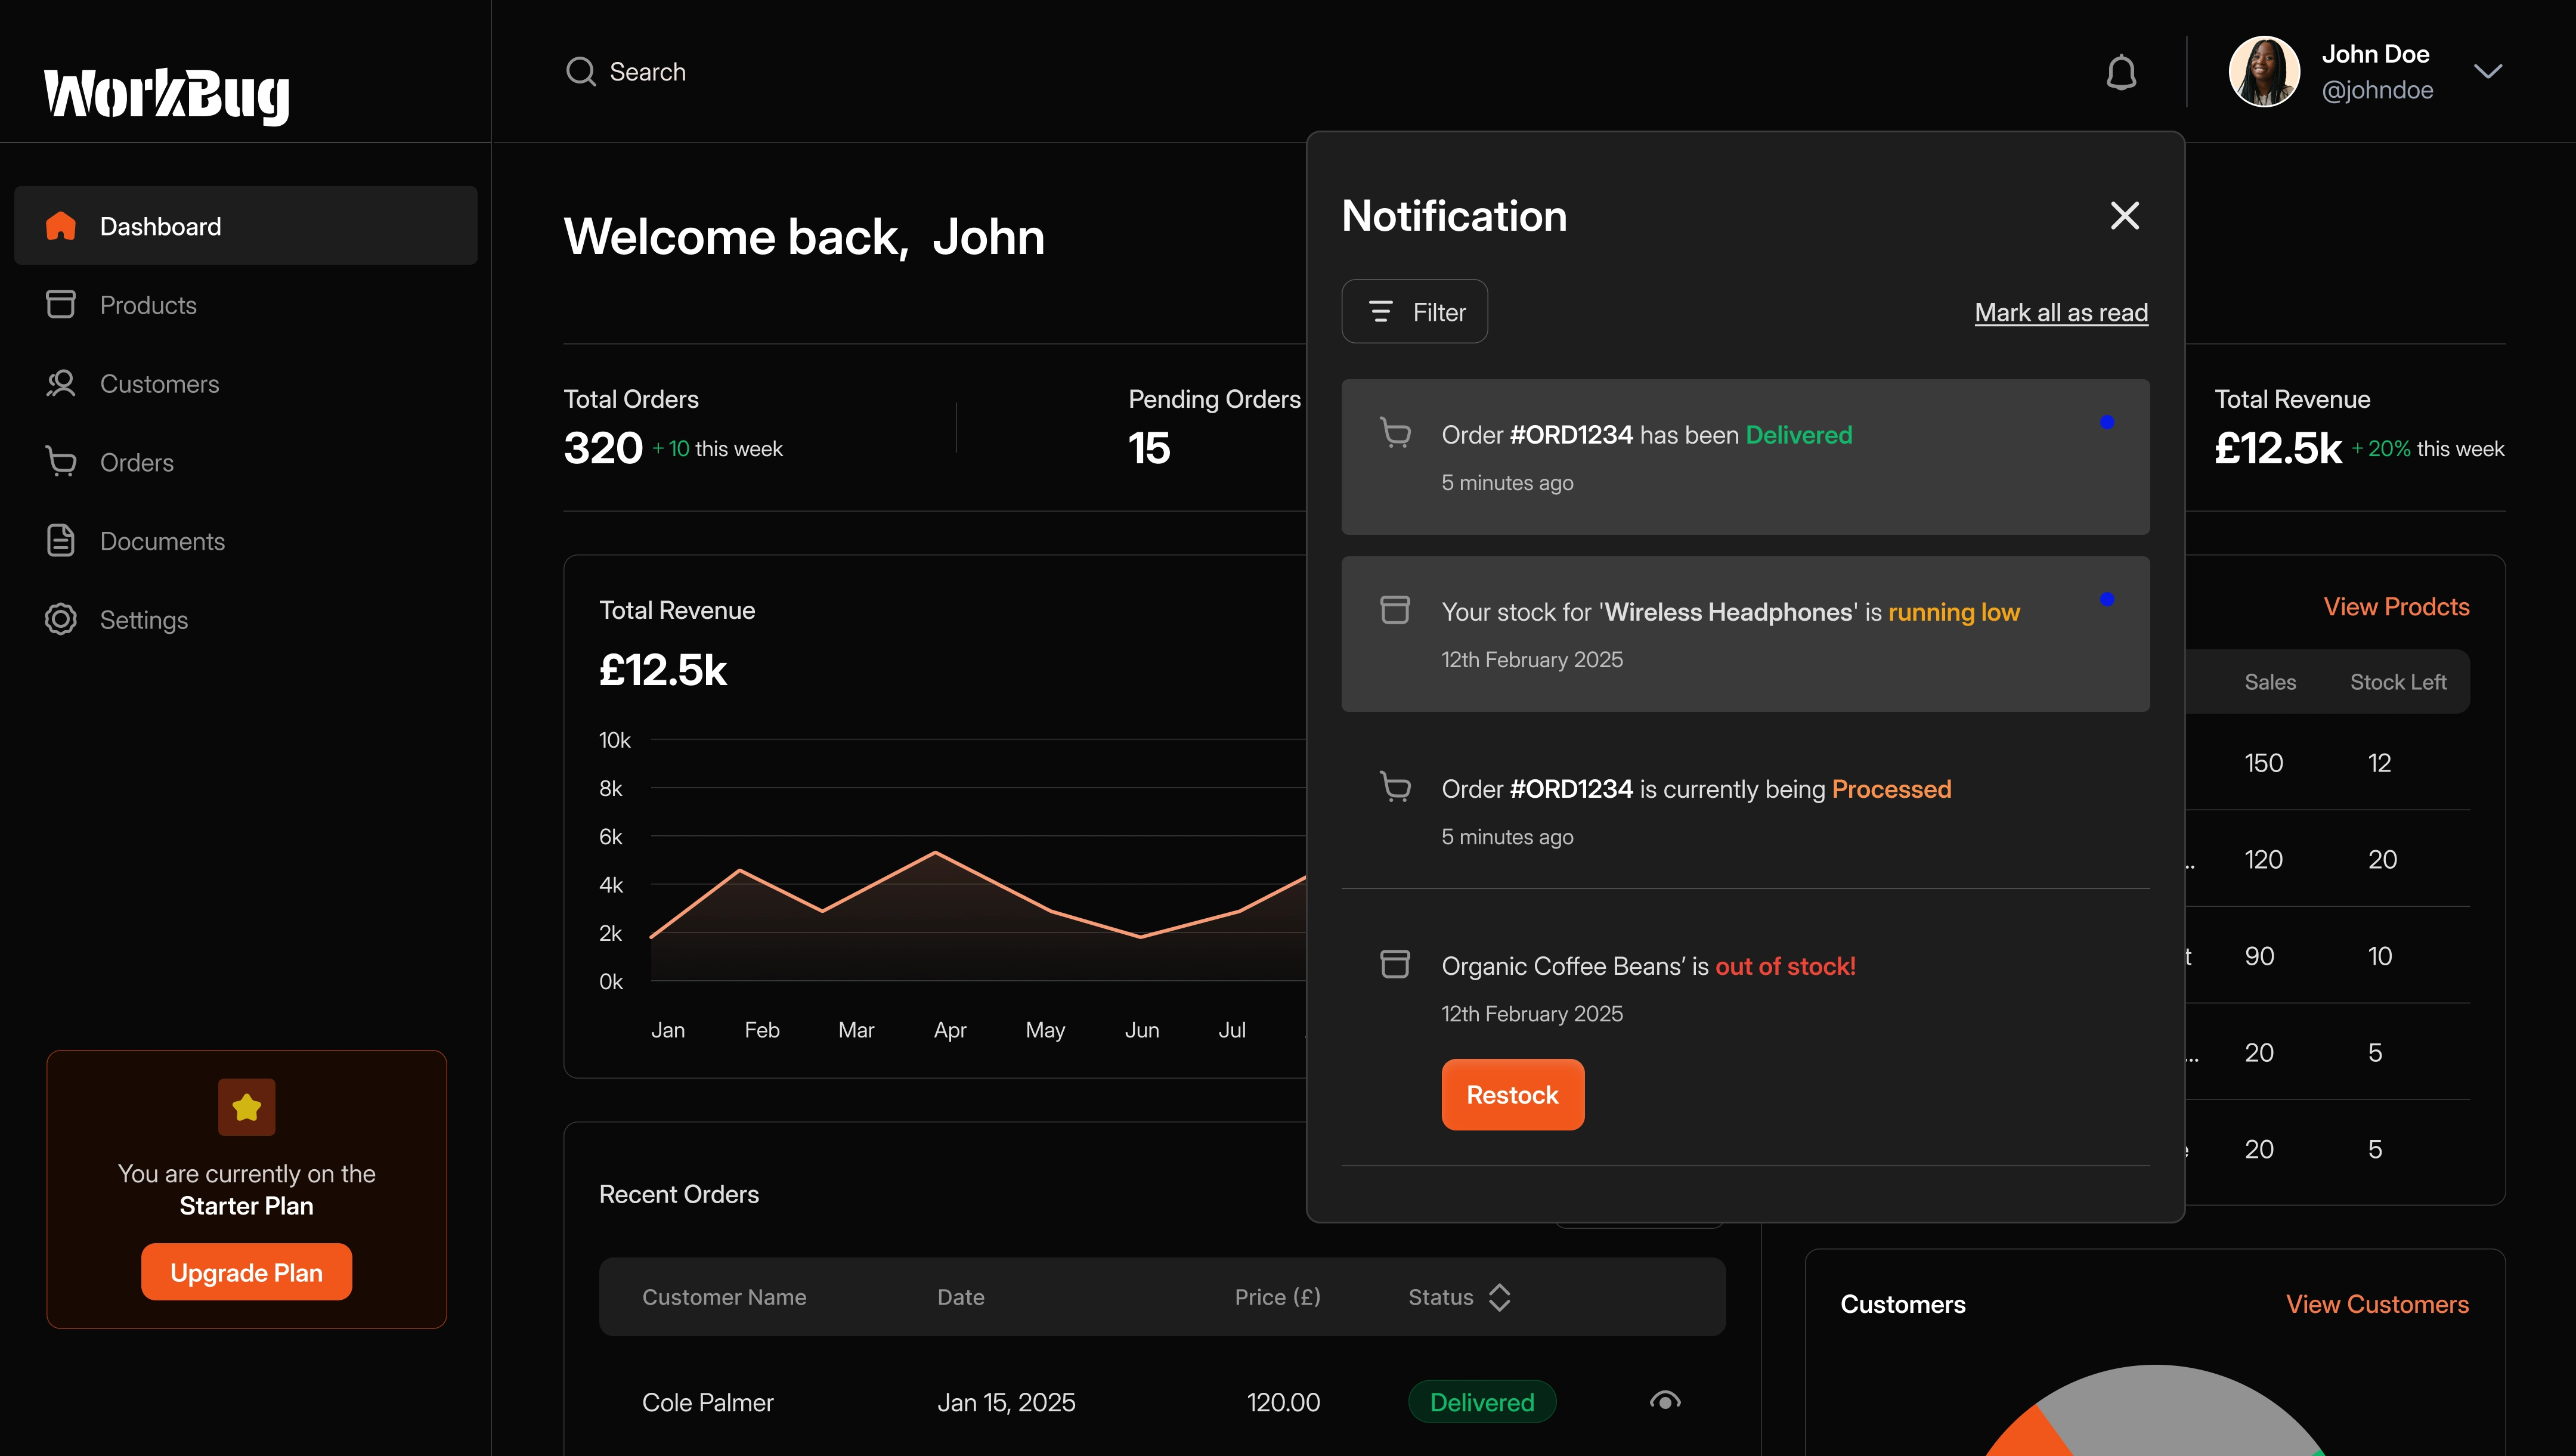Click the Starter Plan text
This screenshot has width=2576, height=1456.
pos(246,1206)
